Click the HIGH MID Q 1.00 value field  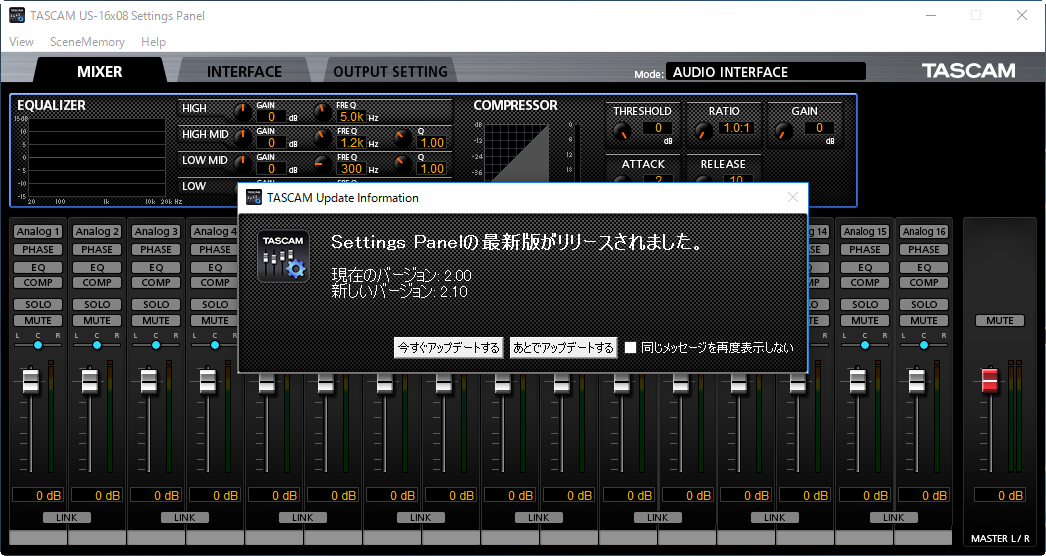432,143
